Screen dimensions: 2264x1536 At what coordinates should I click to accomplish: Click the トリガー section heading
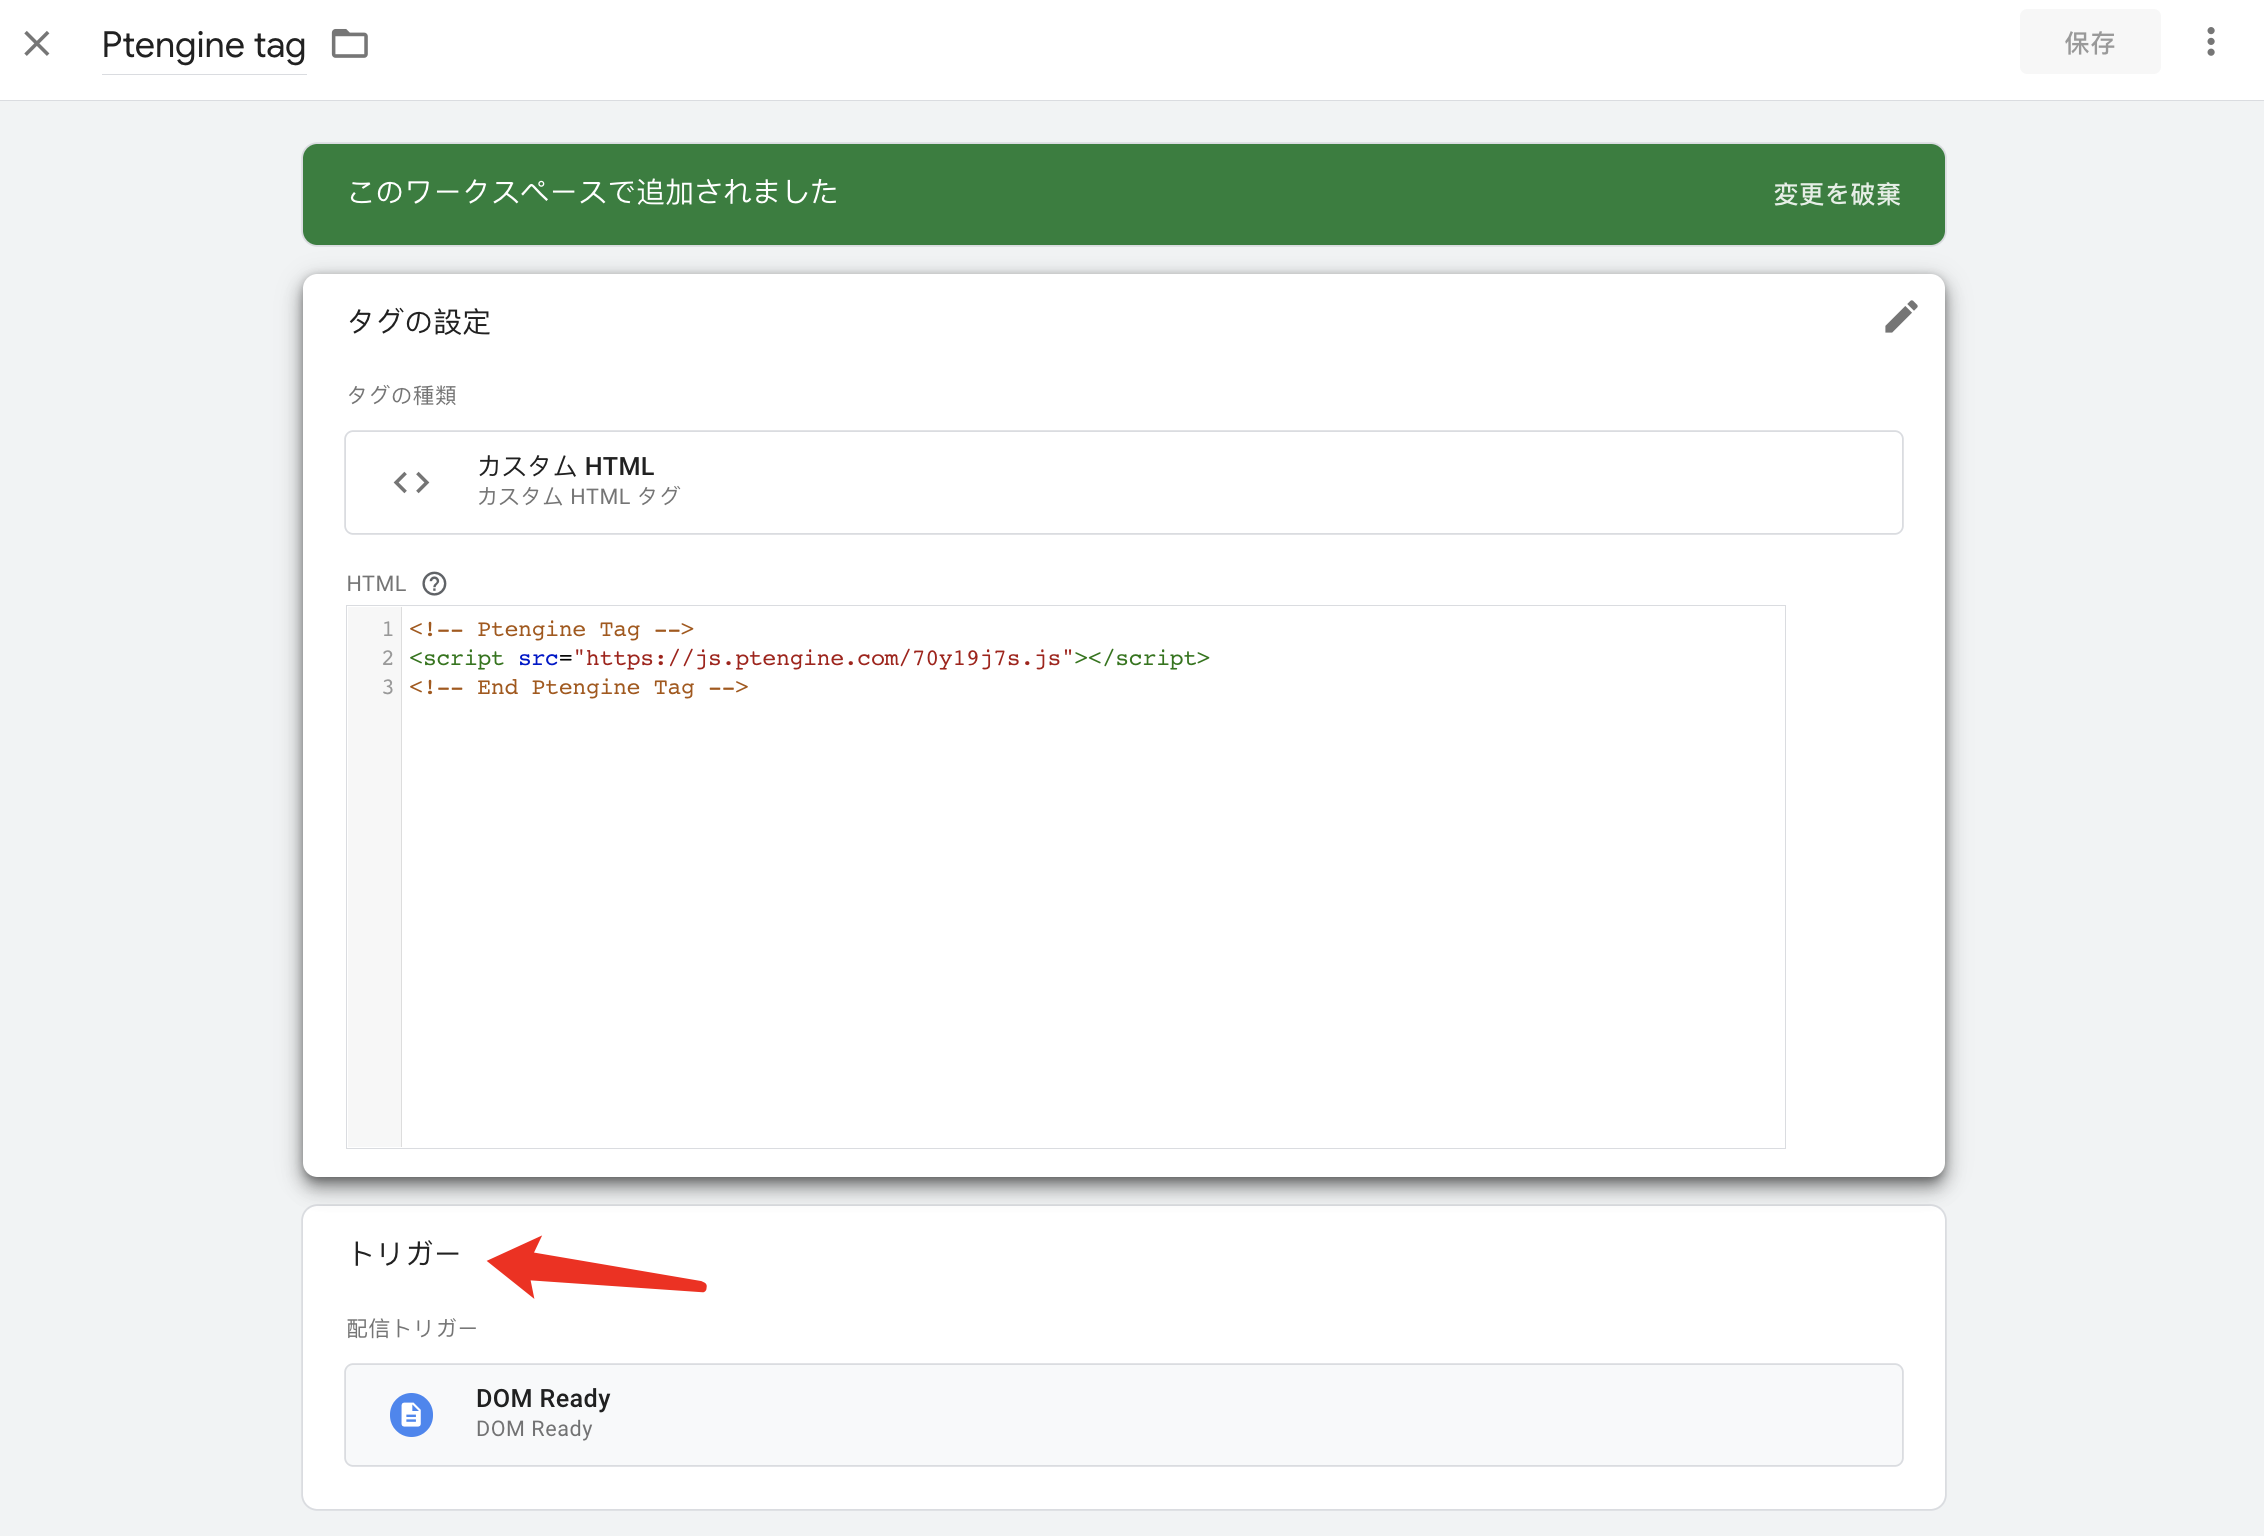point(403,1253)
